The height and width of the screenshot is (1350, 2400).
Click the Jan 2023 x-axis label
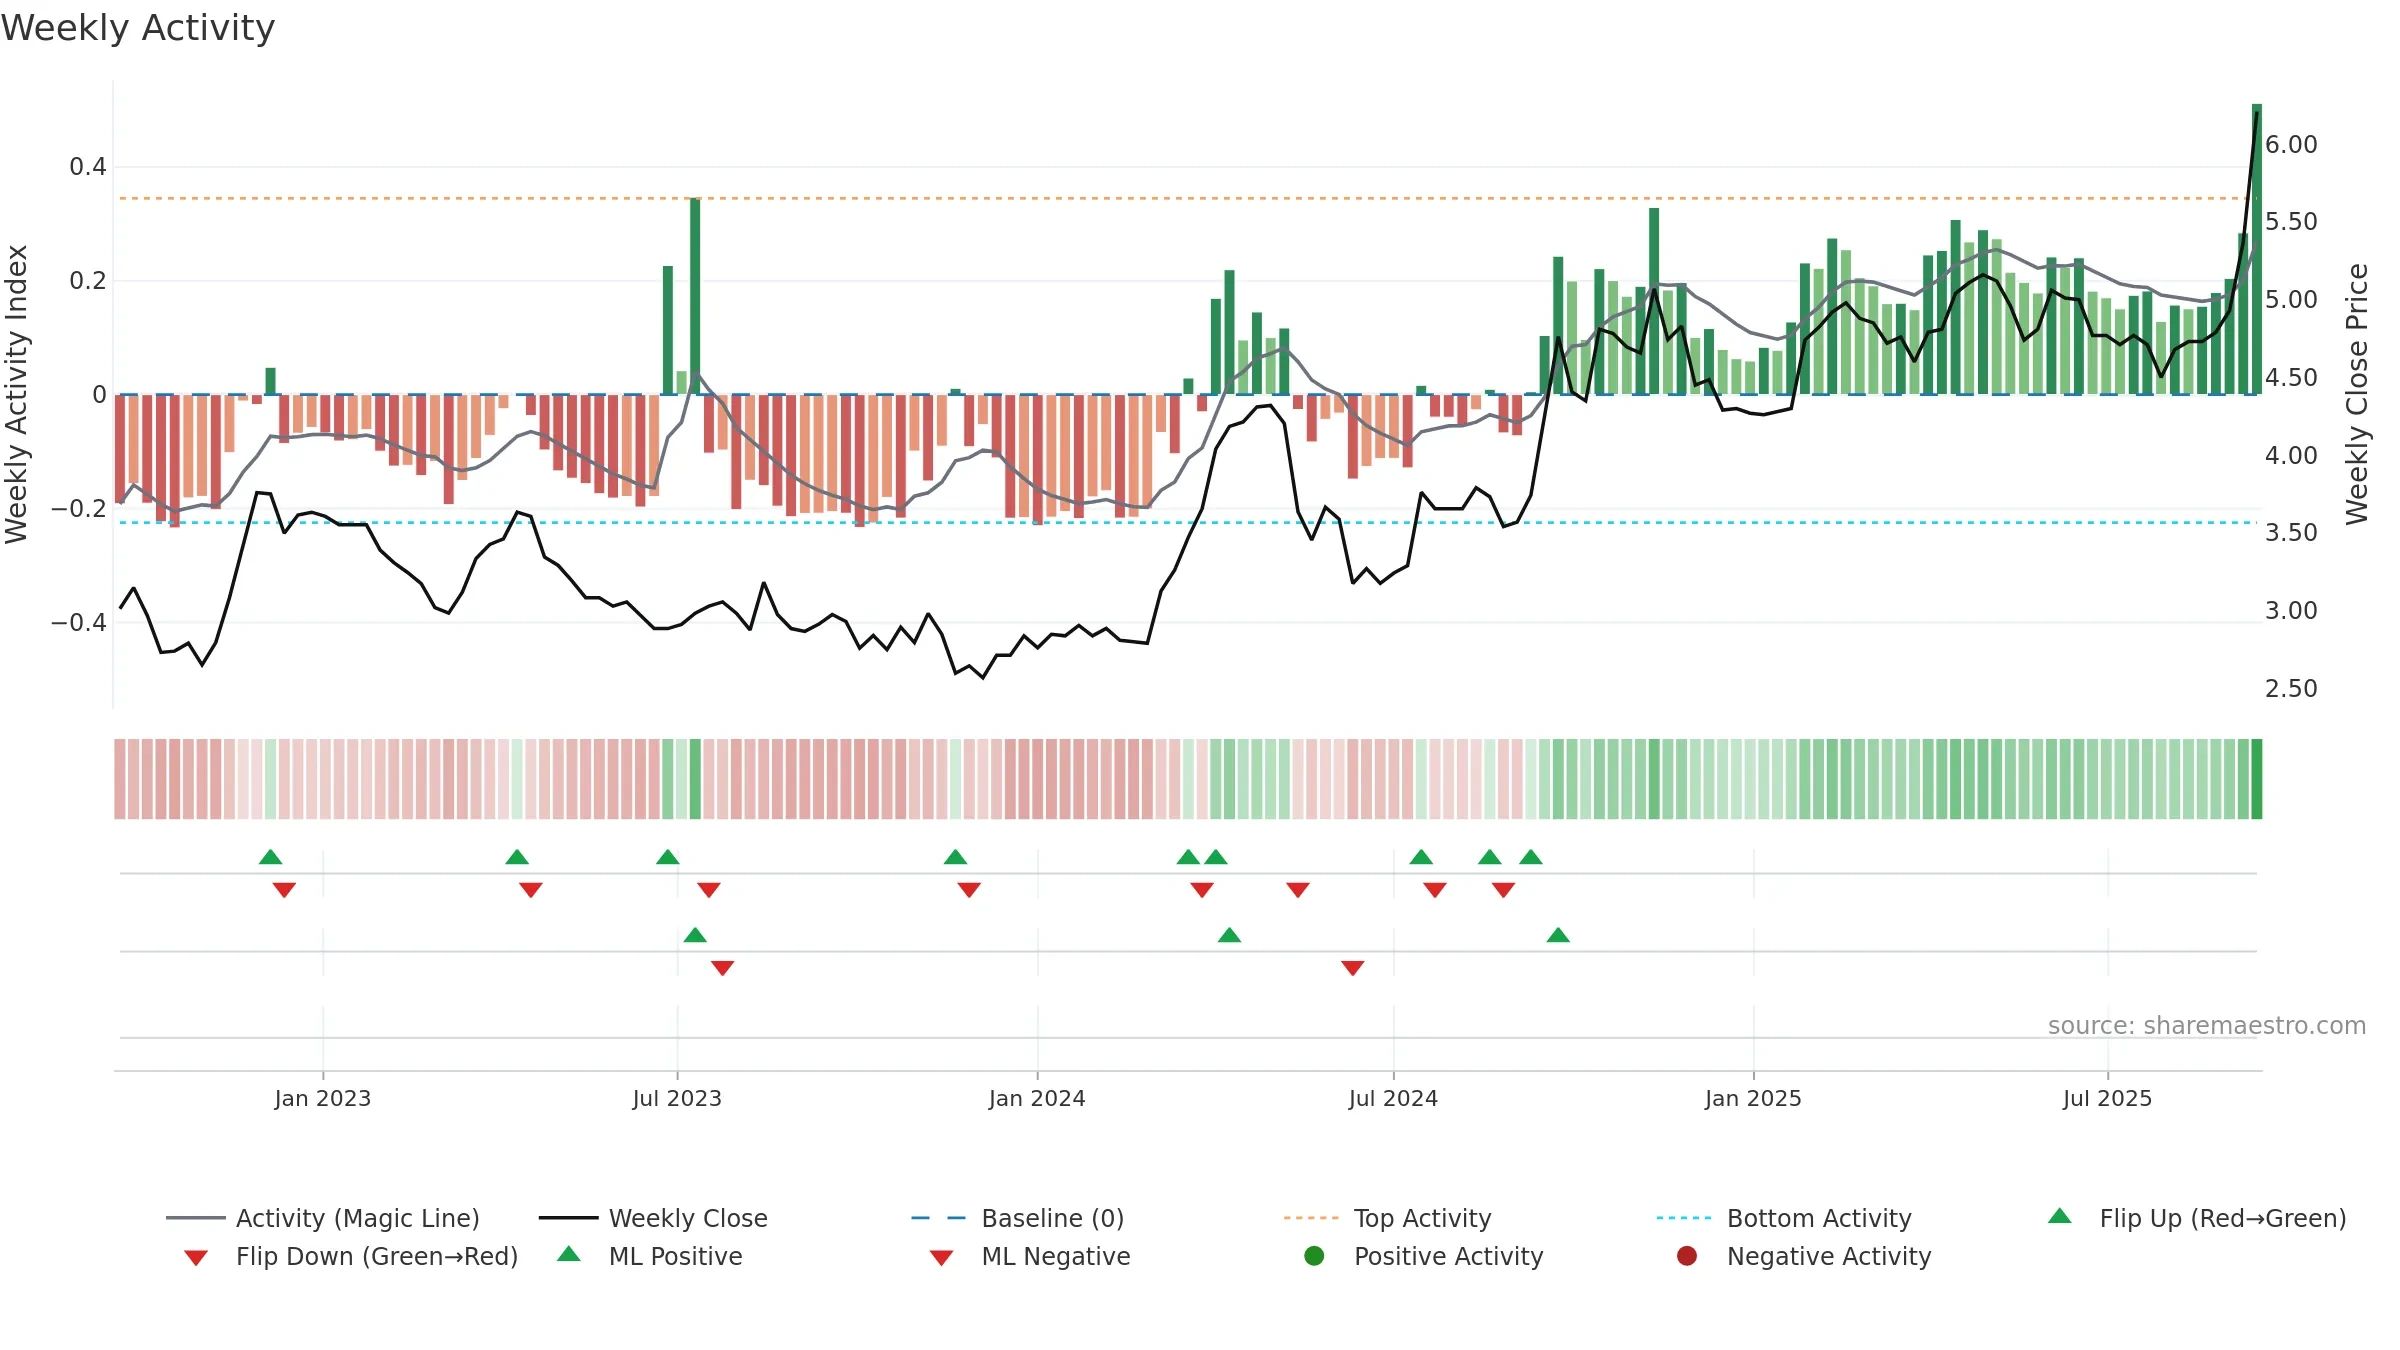[x=323, y=1098]
